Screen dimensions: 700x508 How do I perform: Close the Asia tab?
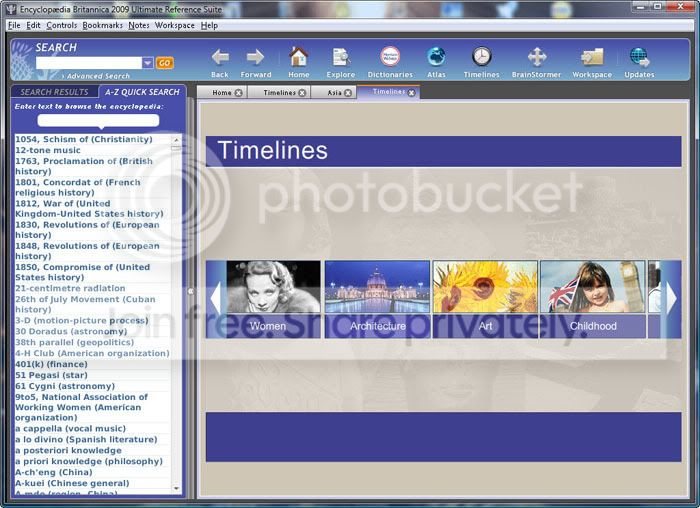[348, 93]
